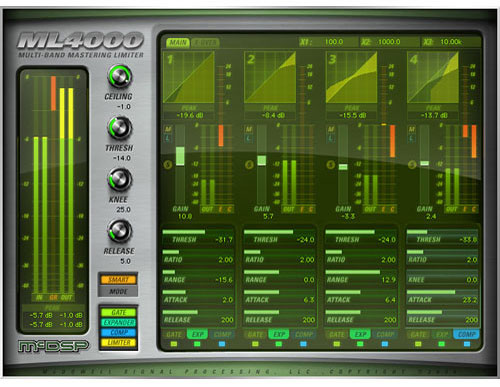Click the CEILING knob
This screenshot has width=500, height=387.
(x=119, y=76)
